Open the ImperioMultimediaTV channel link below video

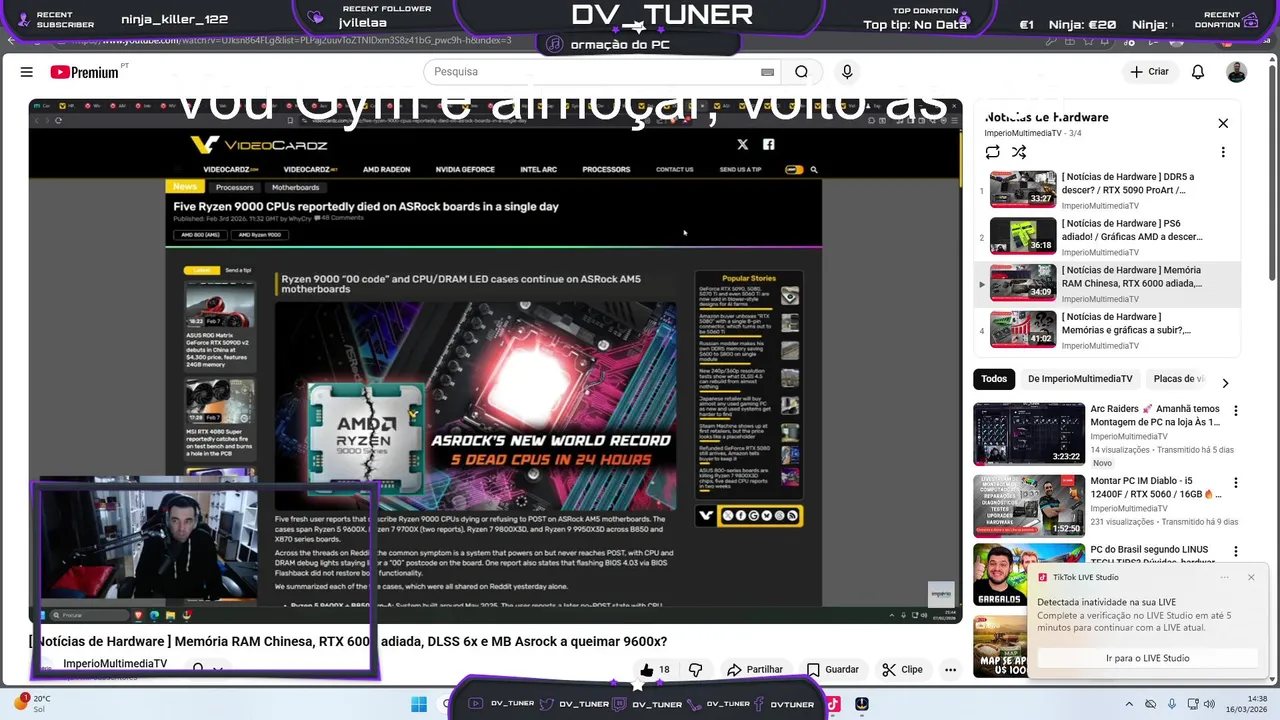[115, 664]
